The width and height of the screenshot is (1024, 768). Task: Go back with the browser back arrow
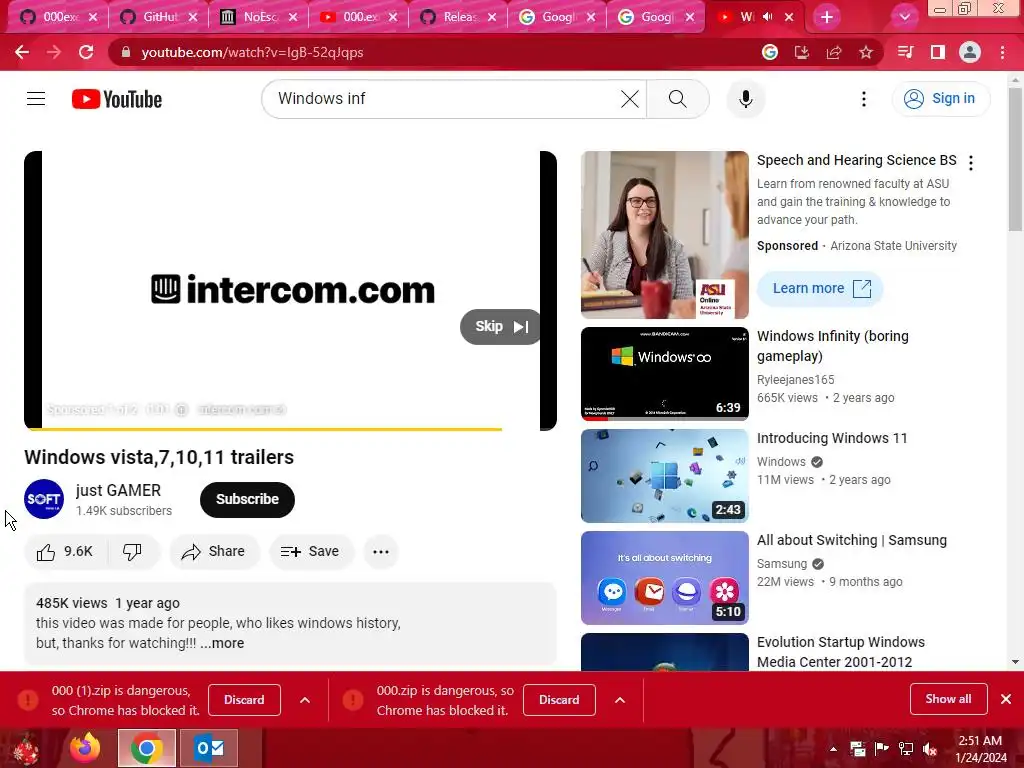click(22, 52)
